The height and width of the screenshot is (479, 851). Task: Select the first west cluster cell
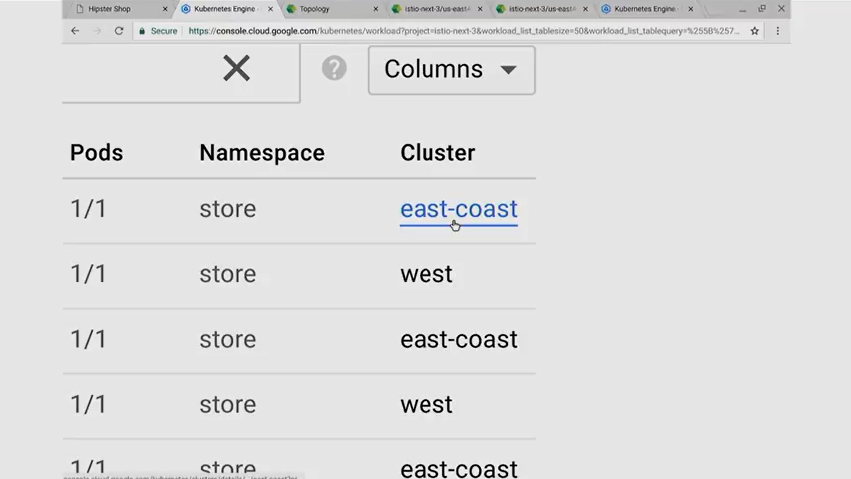coord(426,274)
